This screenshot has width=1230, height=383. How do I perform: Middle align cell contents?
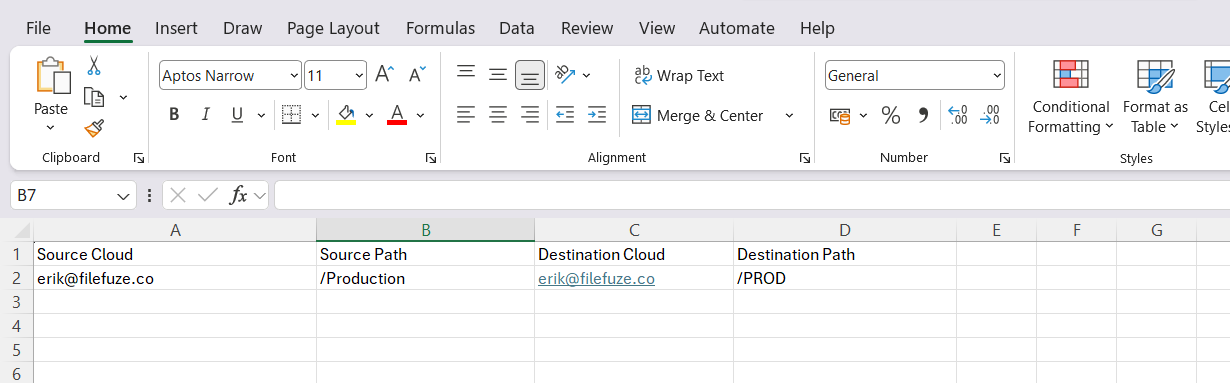(498, 75)
